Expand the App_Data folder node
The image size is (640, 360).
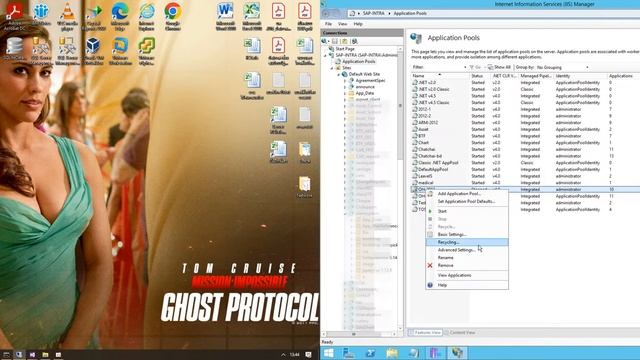(345, 93)
